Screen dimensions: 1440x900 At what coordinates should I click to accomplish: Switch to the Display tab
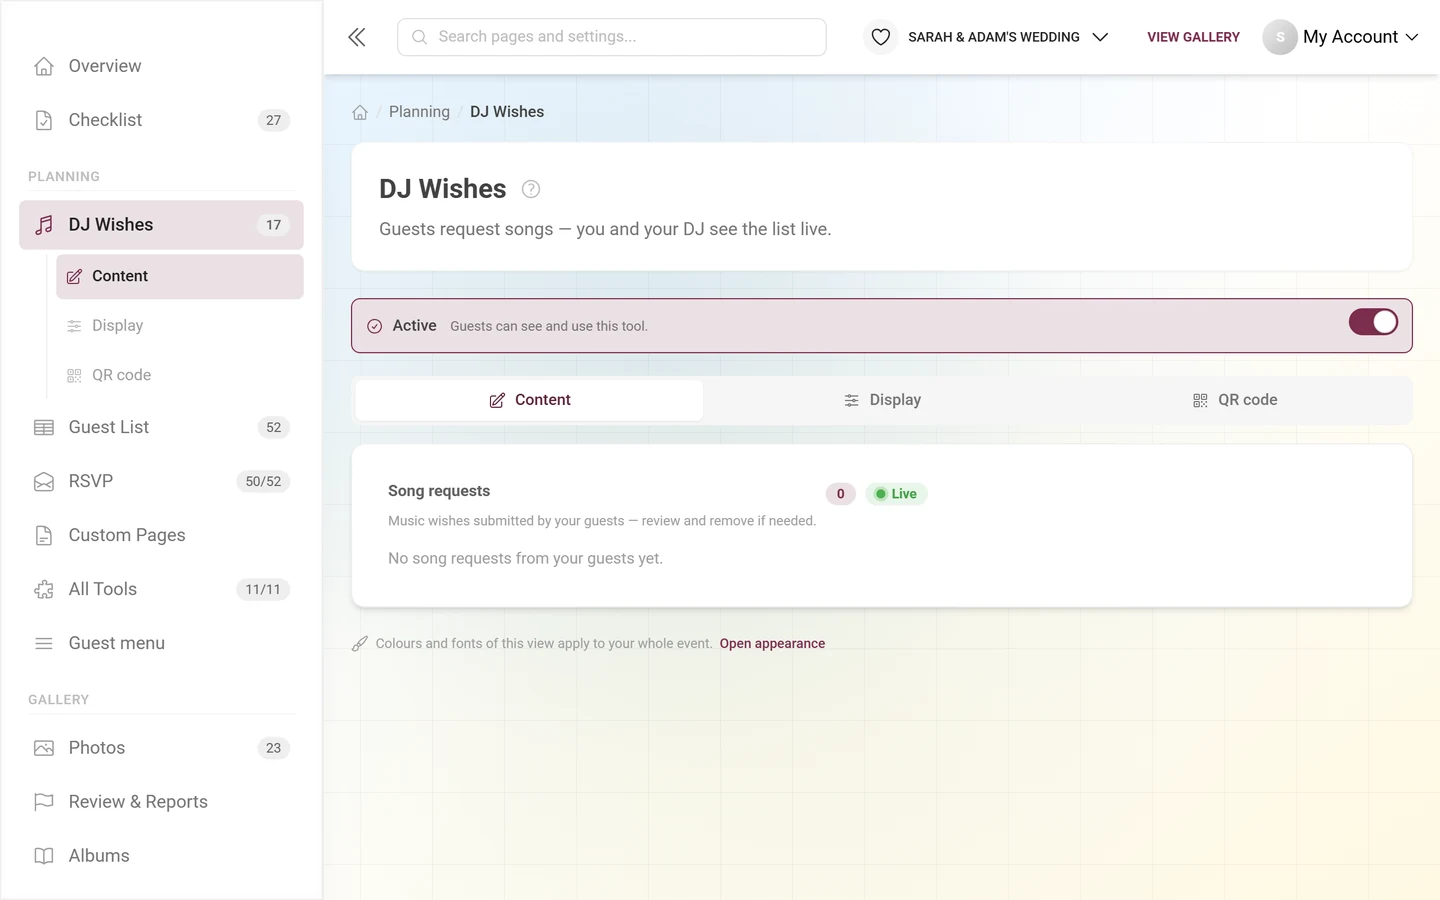click(882, 400)
